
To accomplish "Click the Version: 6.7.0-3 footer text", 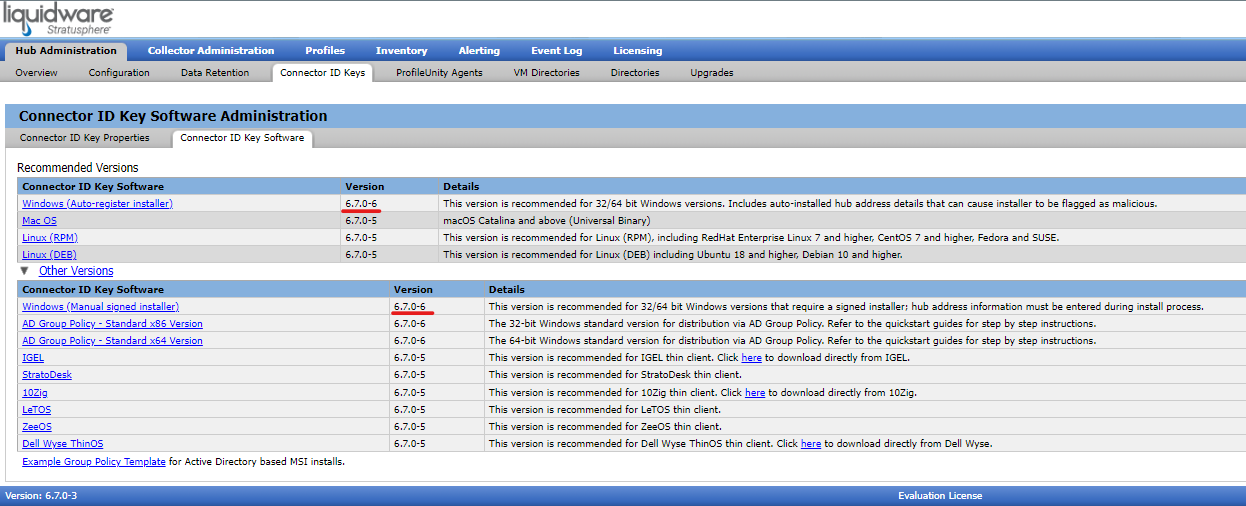I will coord(41,495).
